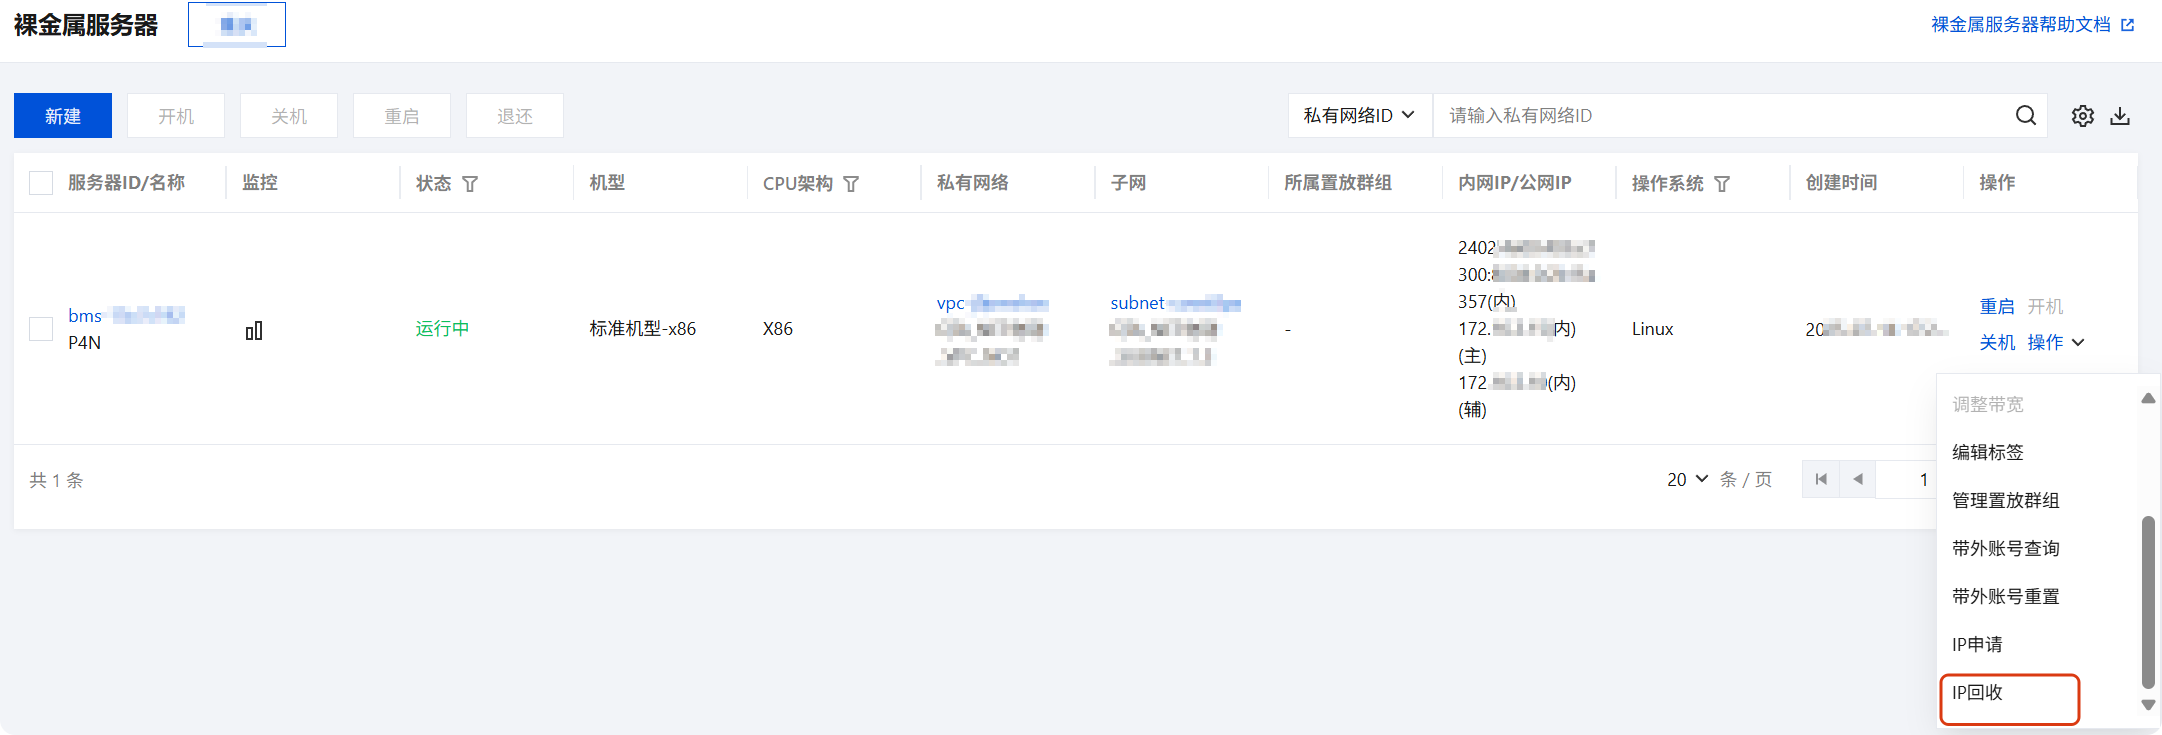Viewport: 2162px width, 735px height.
Task: Choose 编辑标签 menu option
Action: [x=1988, y=452]
